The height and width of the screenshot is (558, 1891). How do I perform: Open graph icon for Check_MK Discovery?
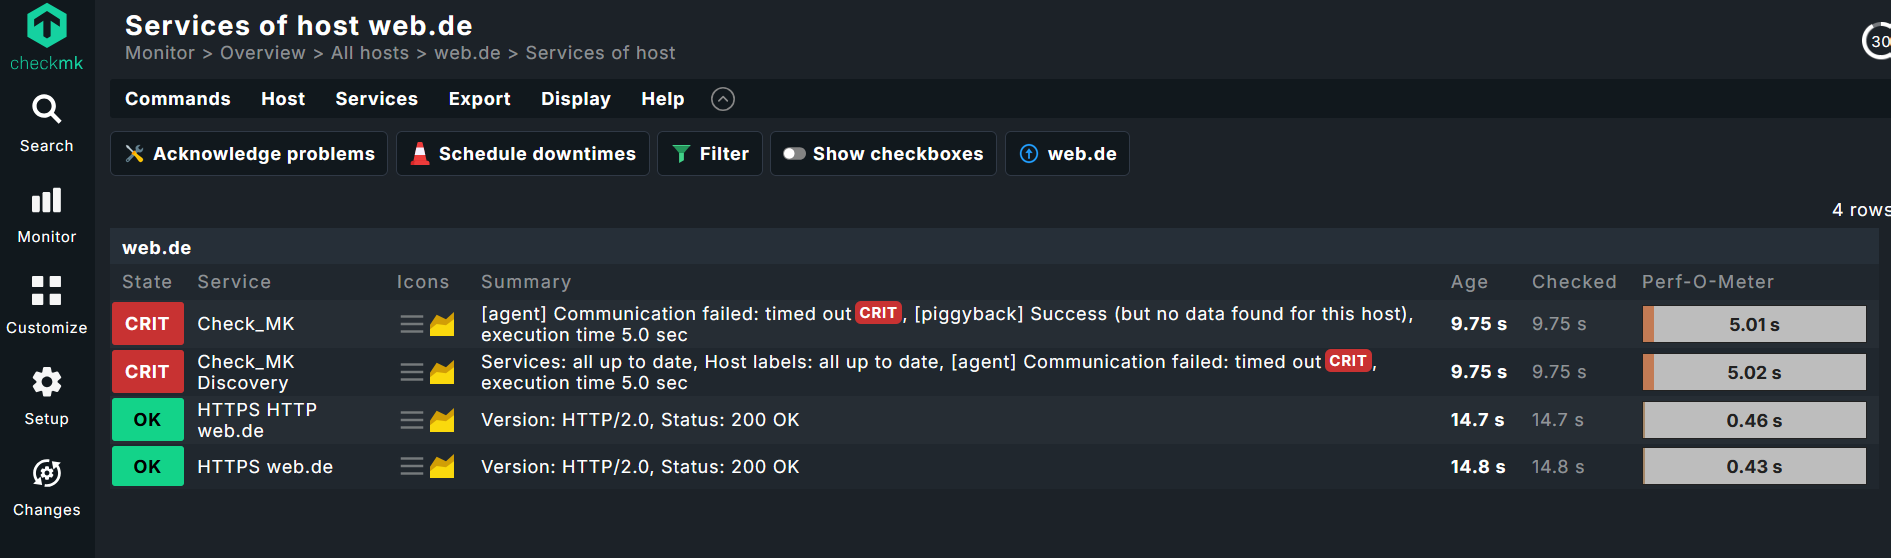[442, 372]
